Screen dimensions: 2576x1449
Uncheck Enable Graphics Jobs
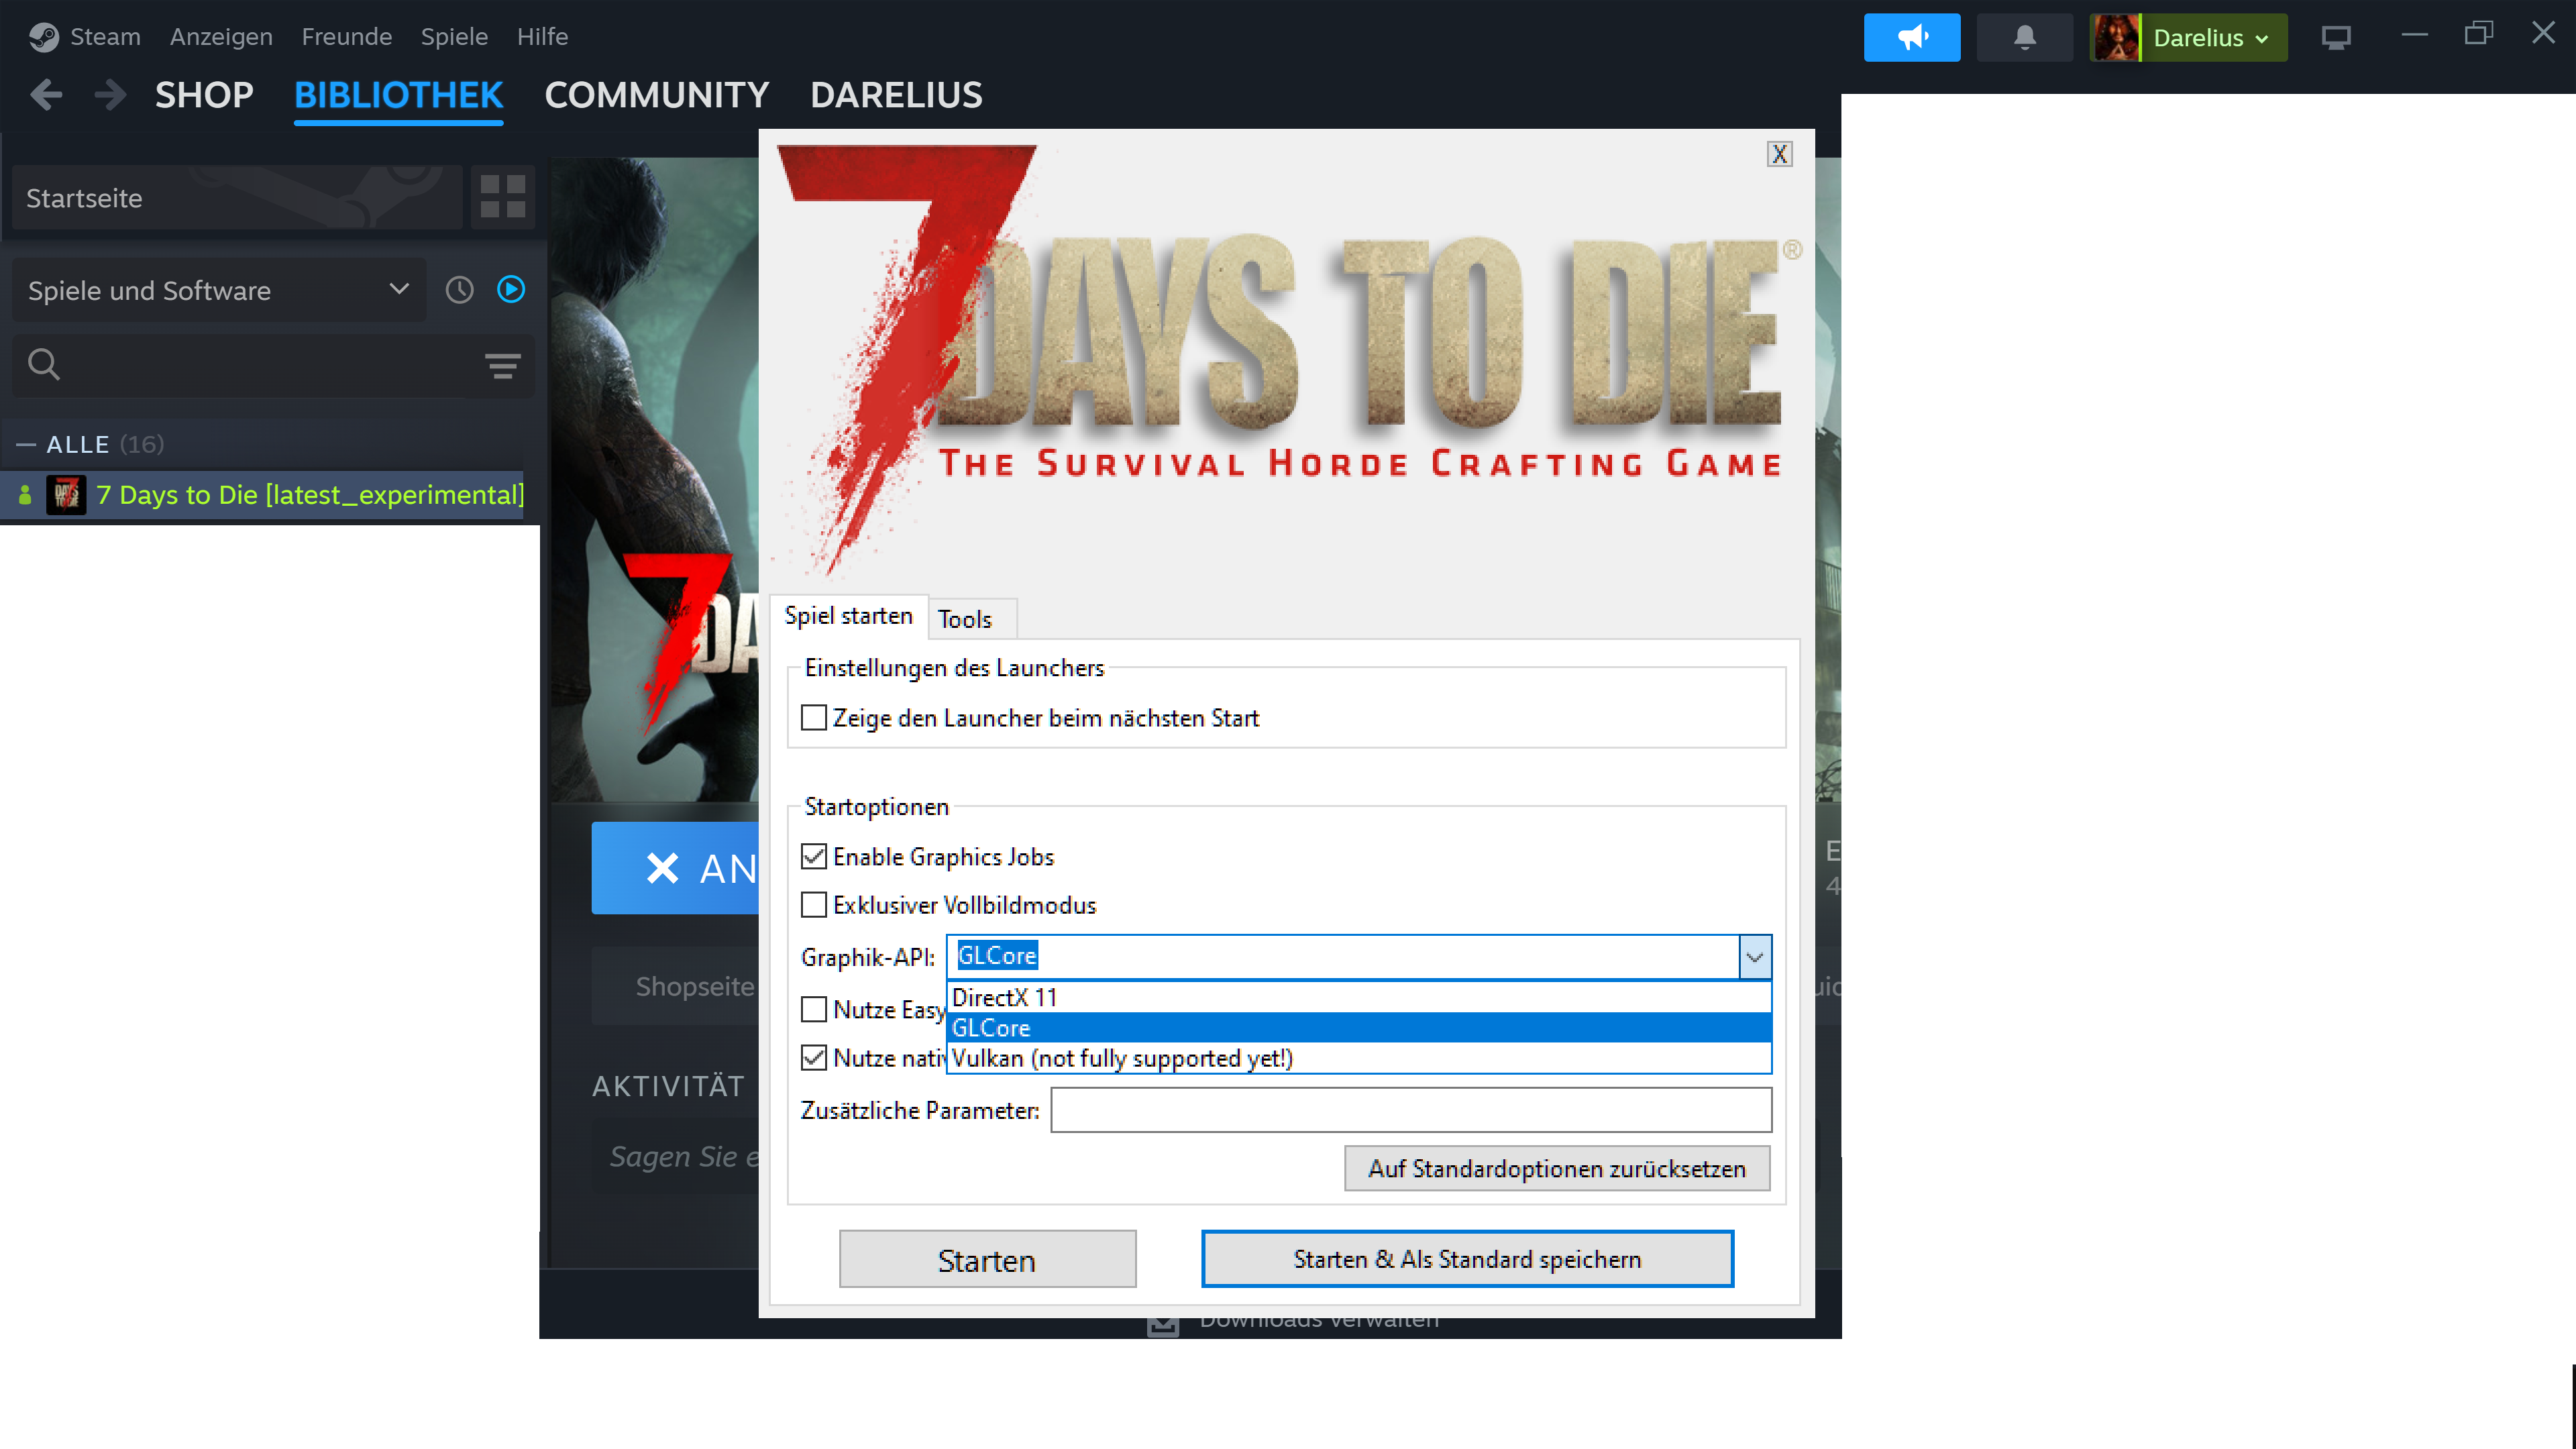[814, 857]
